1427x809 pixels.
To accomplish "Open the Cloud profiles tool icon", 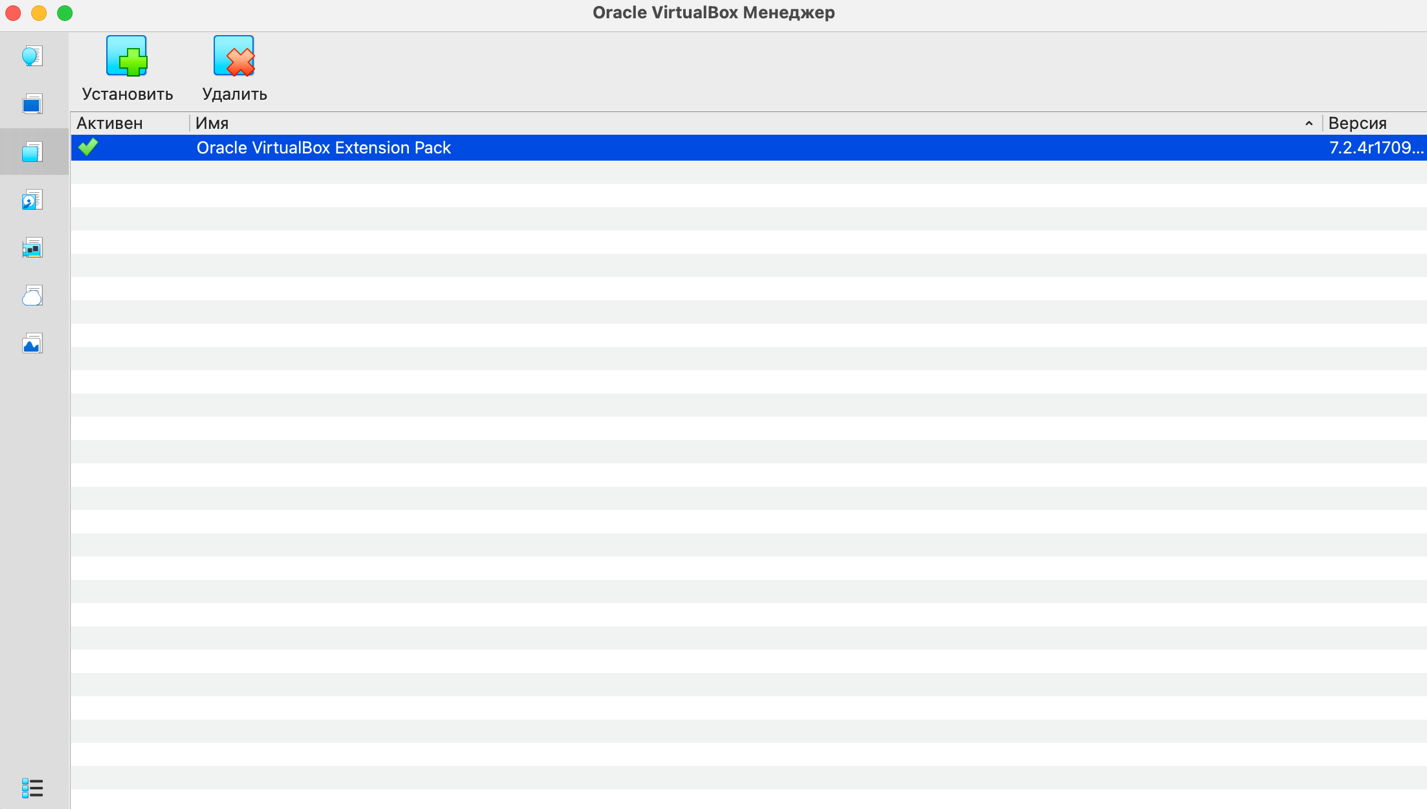I will pyautogui.click(x=32, y=296).
